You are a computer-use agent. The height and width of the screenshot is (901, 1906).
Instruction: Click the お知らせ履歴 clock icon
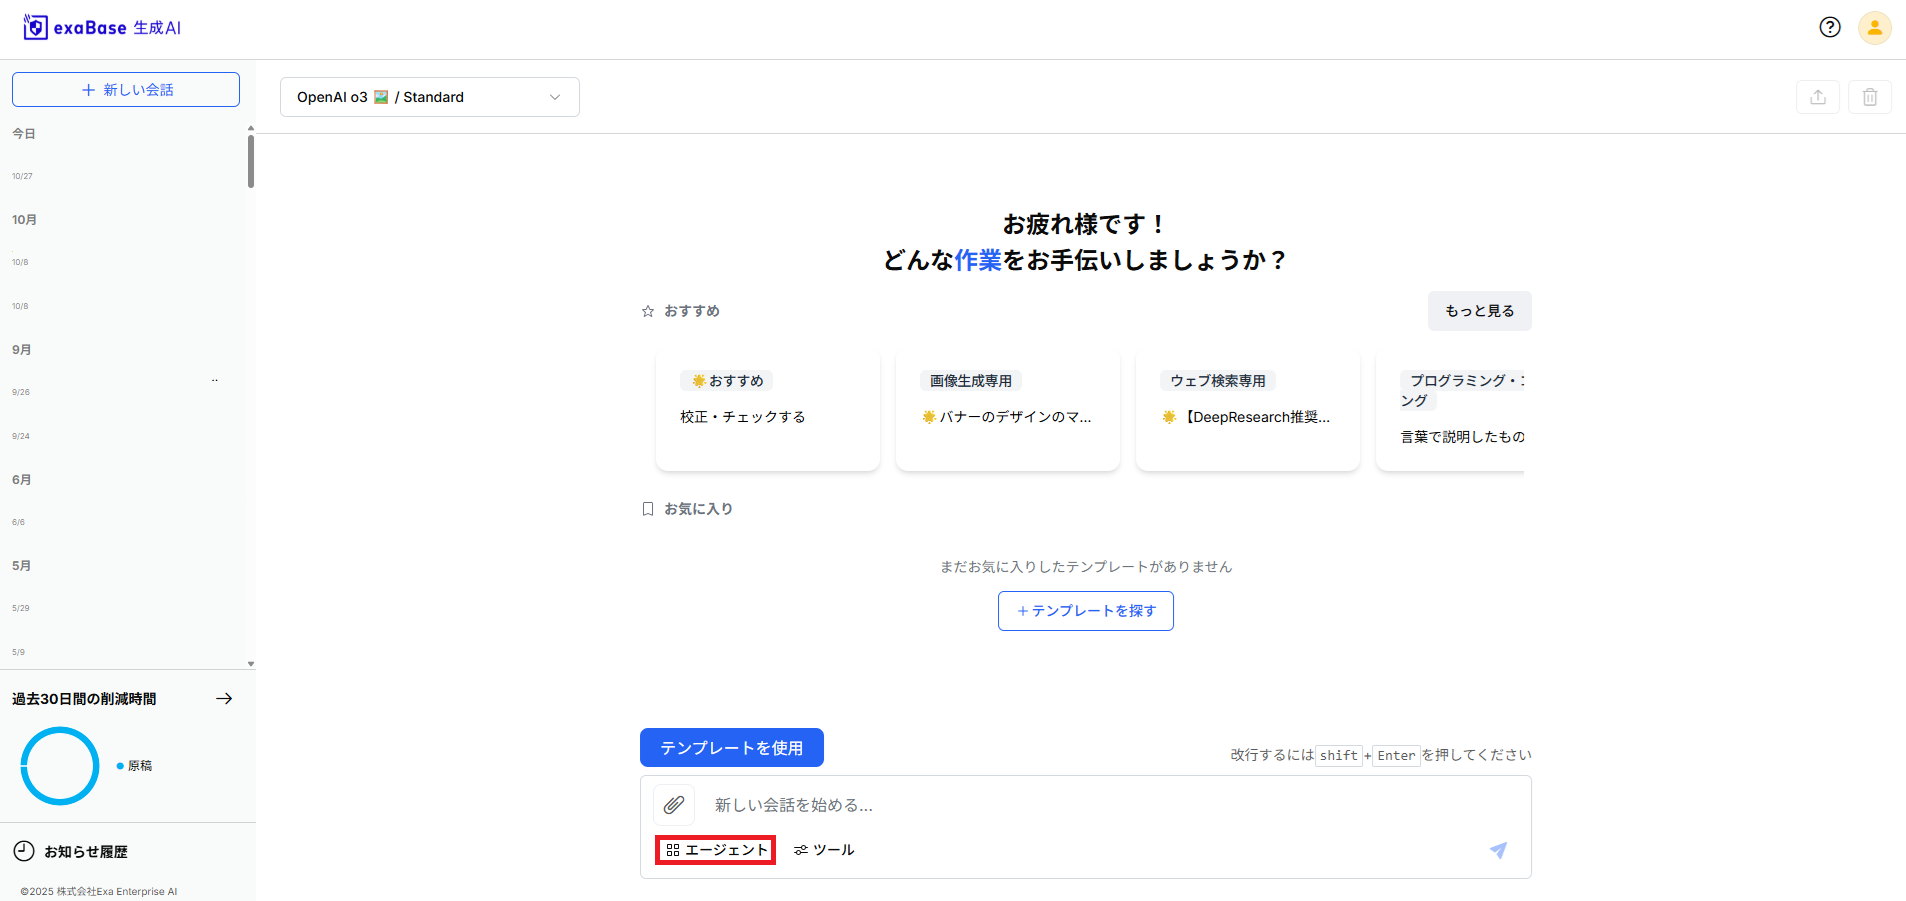click(x=24, y=851)
